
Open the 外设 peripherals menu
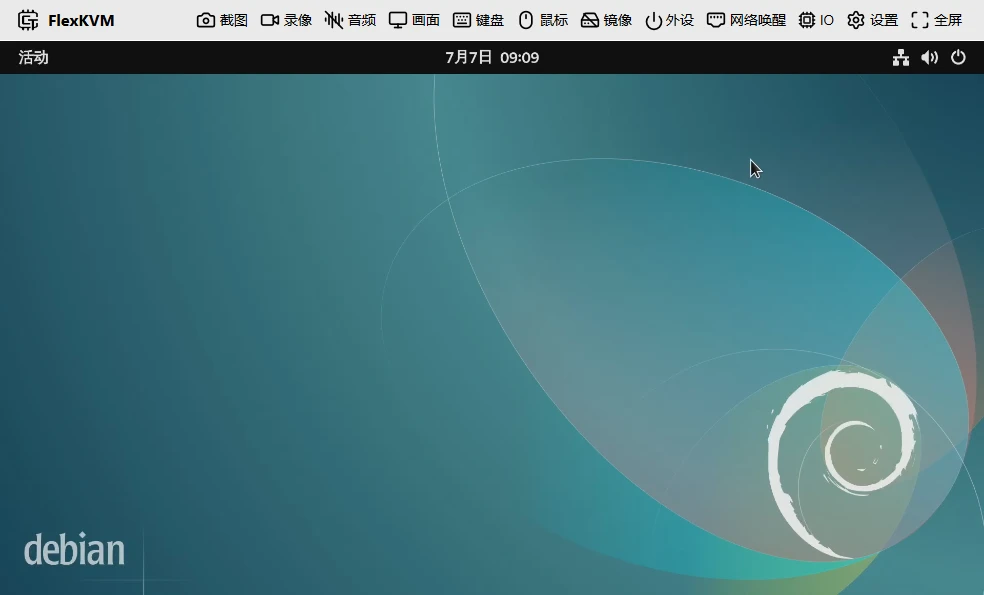point(670,20)
